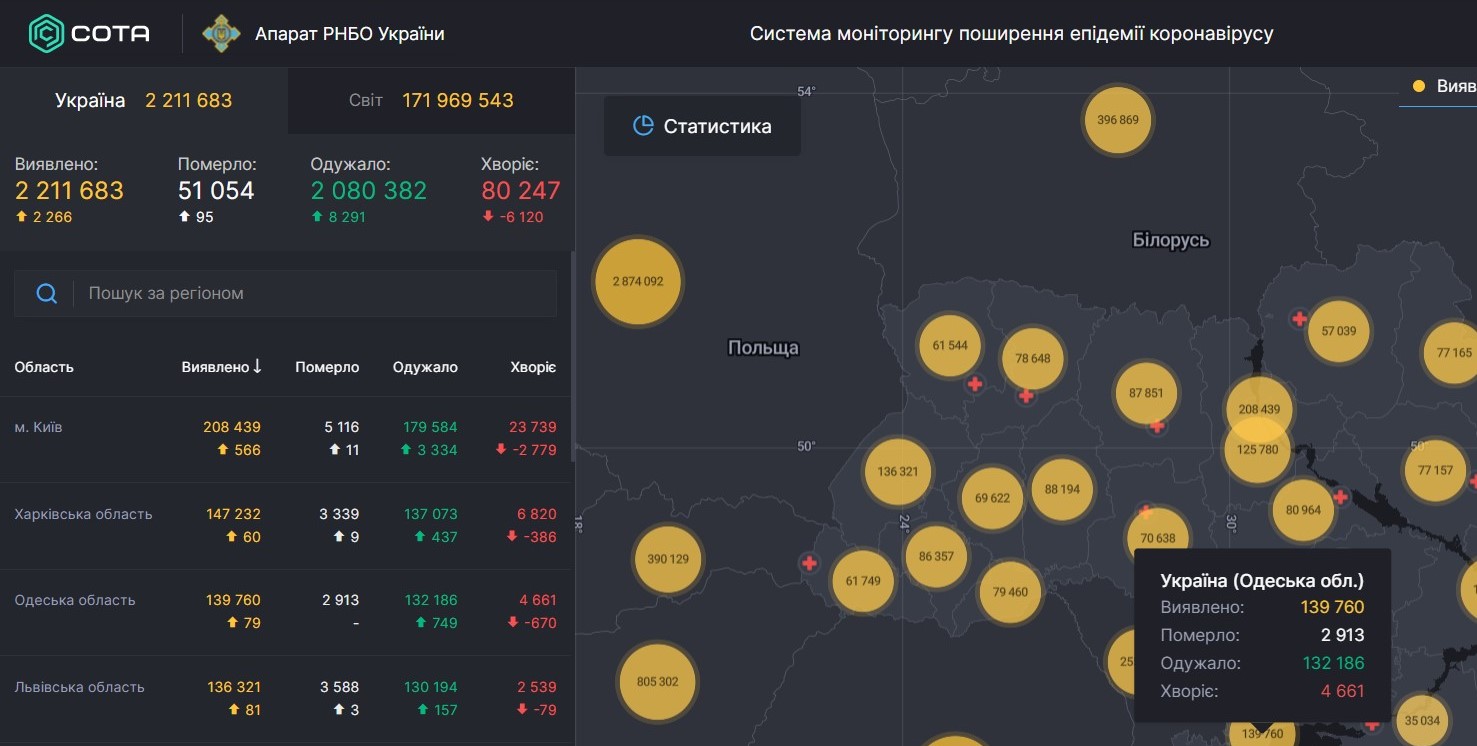This screenshot has height=746, width=1477.
Task: Switch to the Світ tab
Action: click(432, 100)
